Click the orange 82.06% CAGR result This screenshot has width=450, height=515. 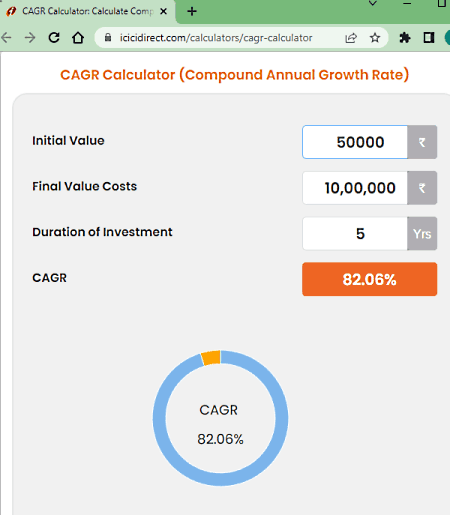pos(370,279)
